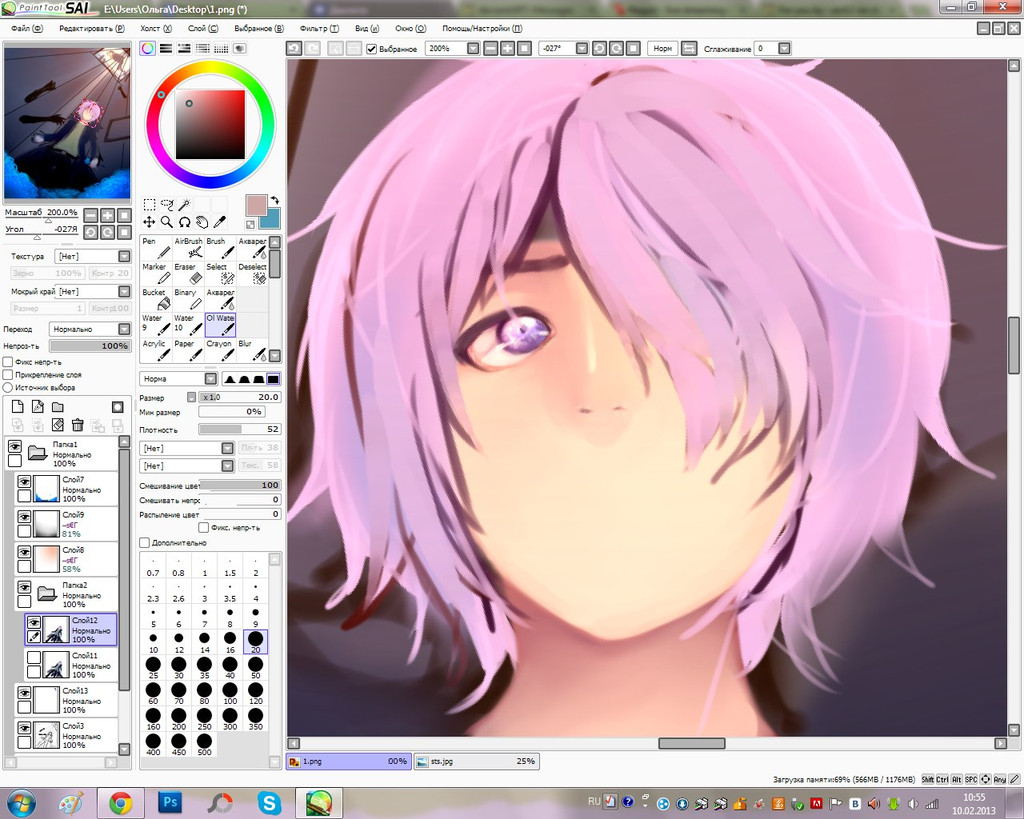Activate the lasso selection tool

tap(167, 204)
